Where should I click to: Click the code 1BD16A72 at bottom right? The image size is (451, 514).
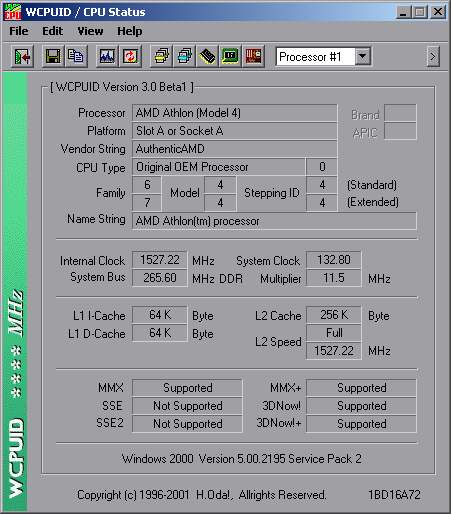[x=394, y=495]
